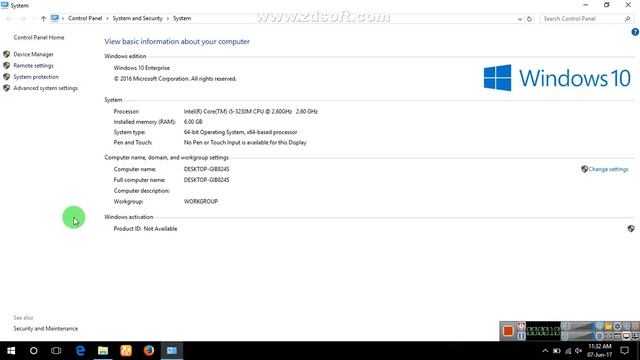Click the System window title icon
Screen dimensions: 640x360
pos(5,5)
